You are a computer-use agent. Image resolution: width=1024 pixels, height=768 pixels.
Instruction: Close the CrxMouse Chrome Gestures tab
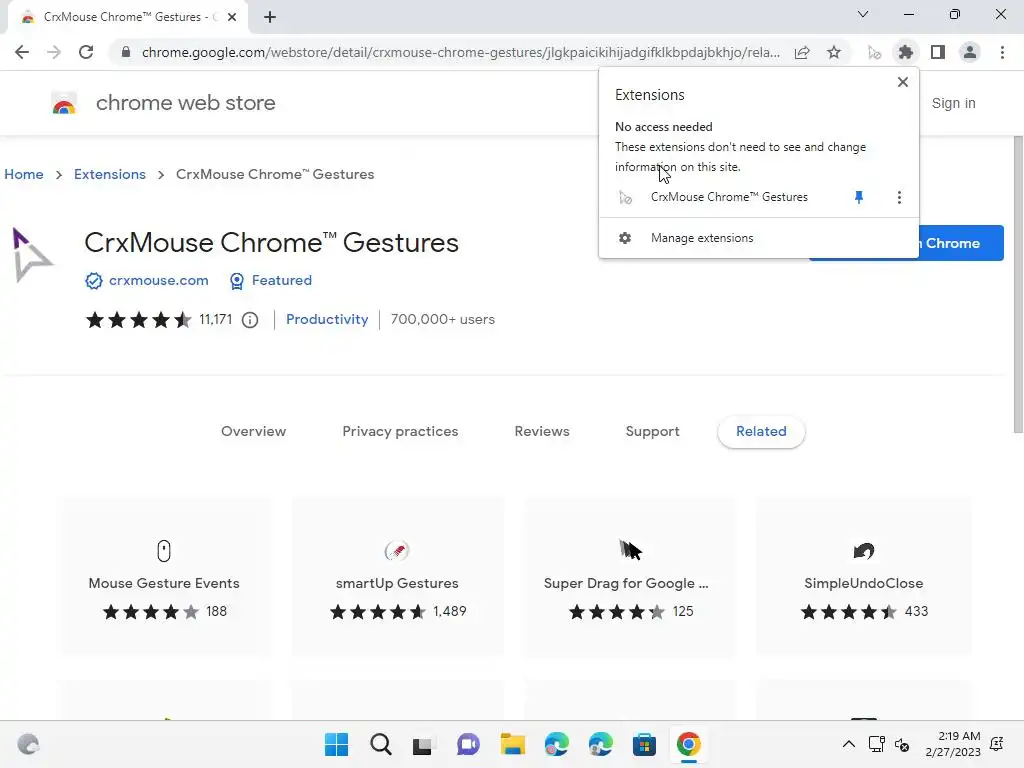coord(232,17)
